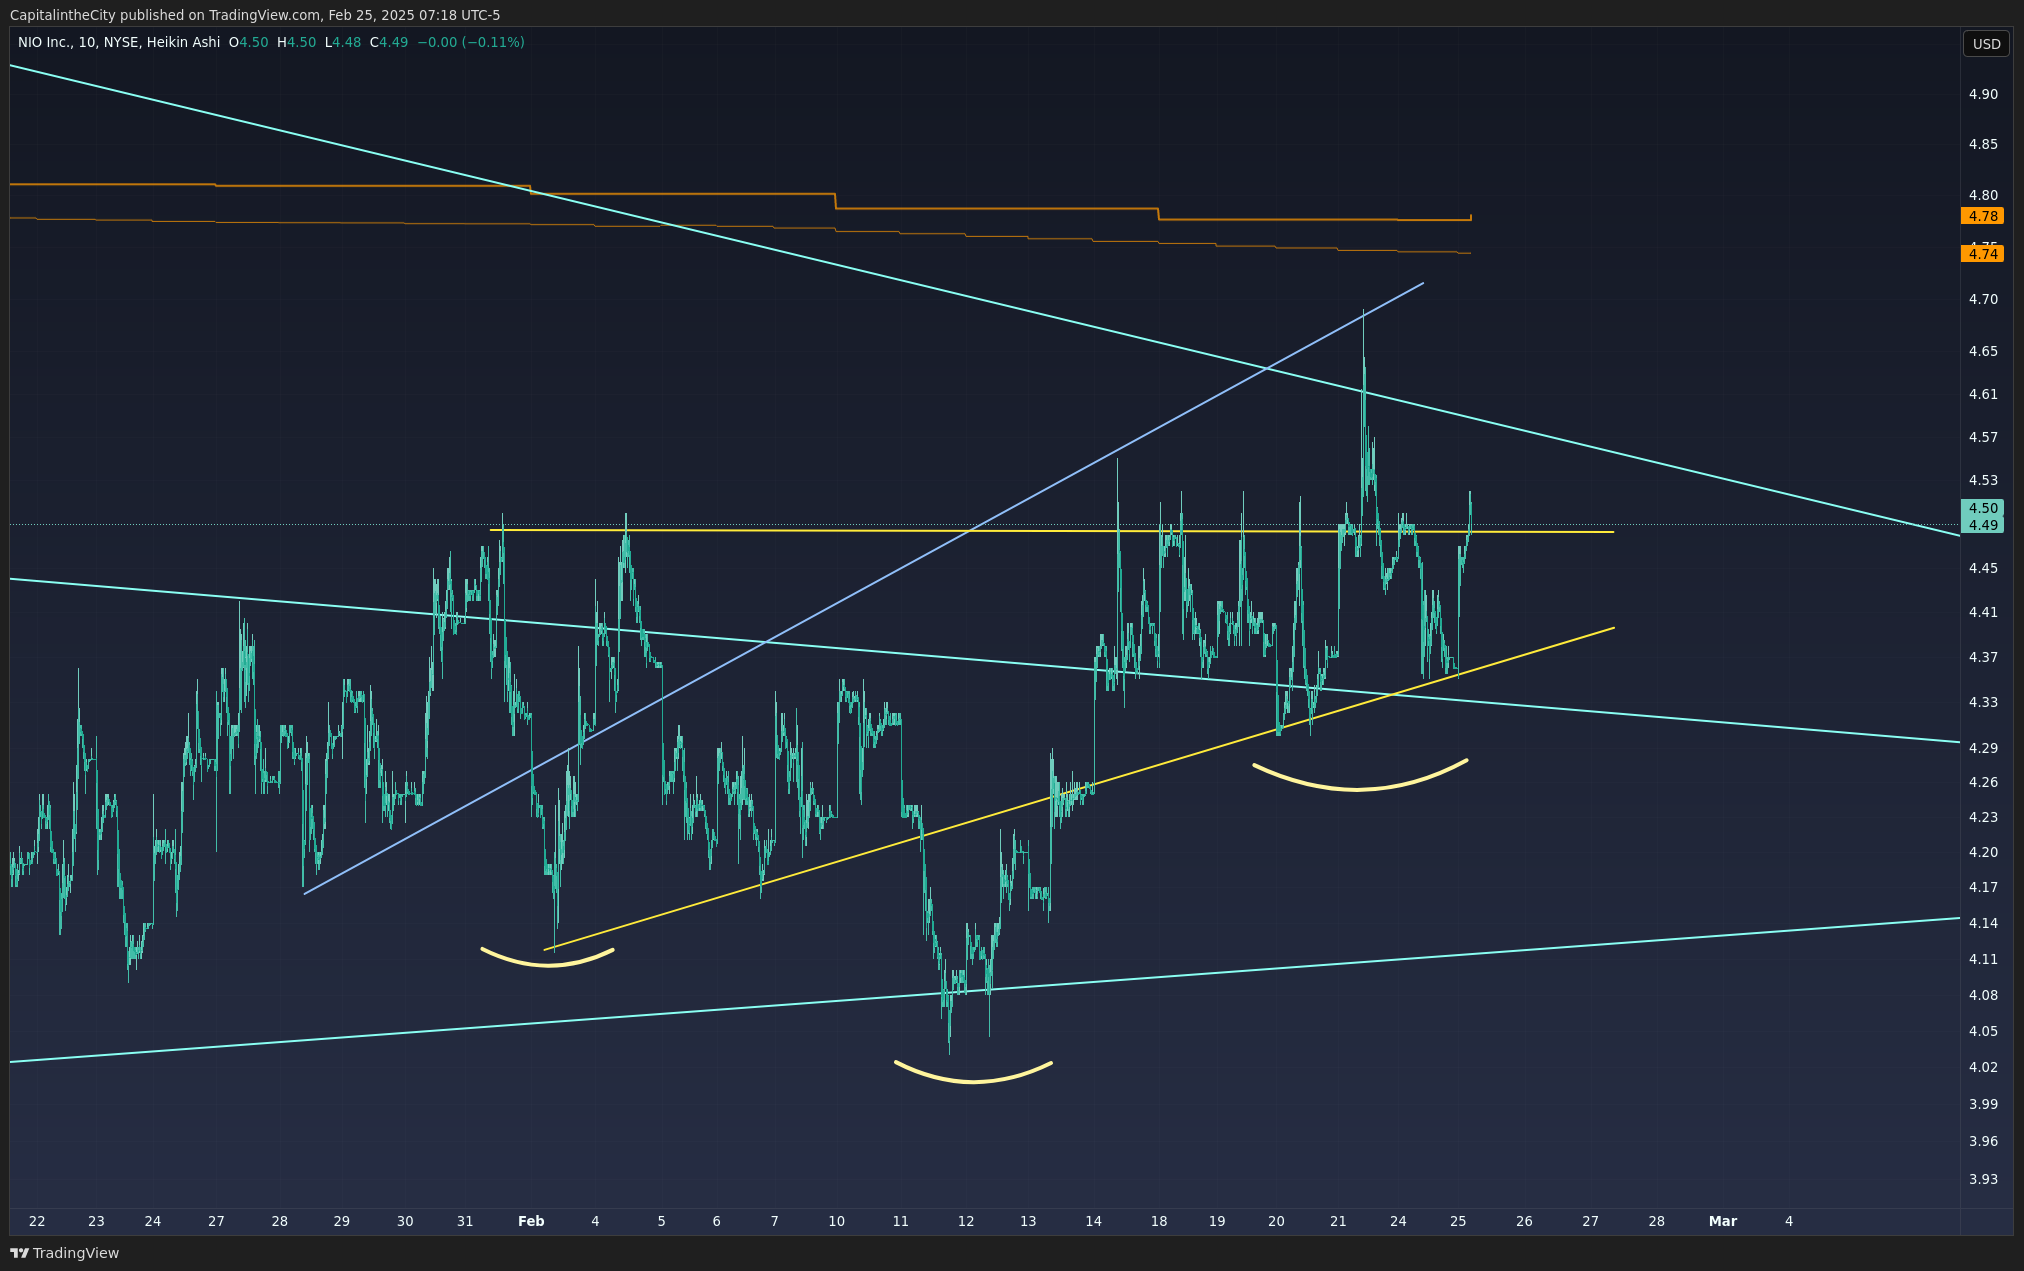
Task: Click the 4.70 price axis label
Action: [x=1983, y=299]
